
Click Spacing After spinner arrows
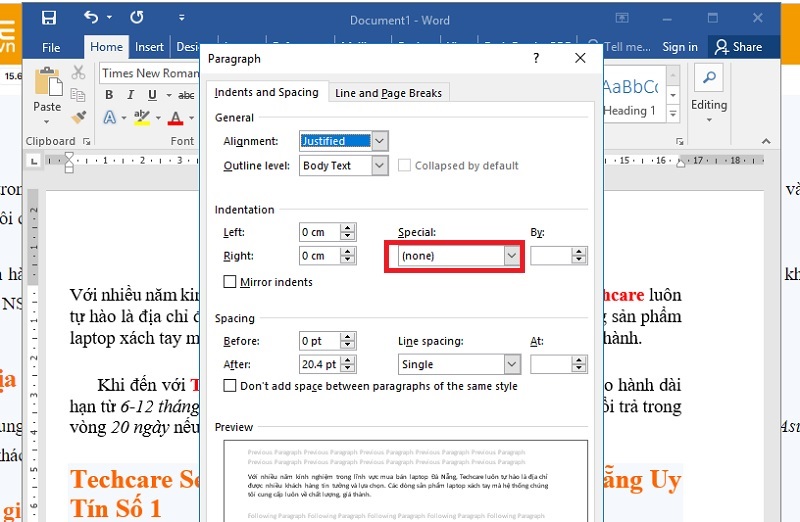(x=347, y=364)
